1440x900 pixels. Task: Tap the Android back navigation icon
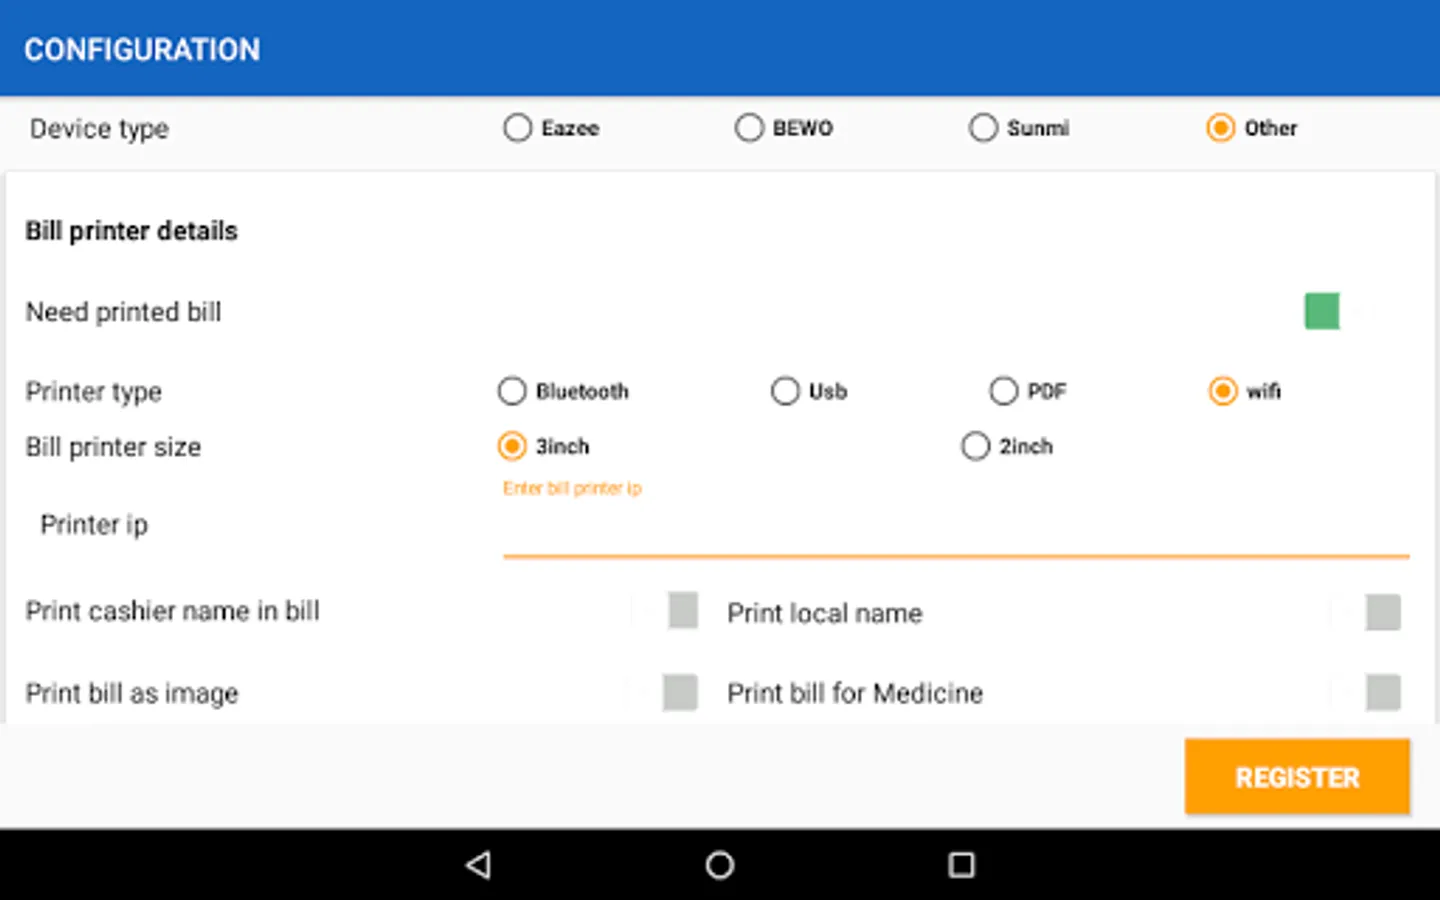(479, 865)
